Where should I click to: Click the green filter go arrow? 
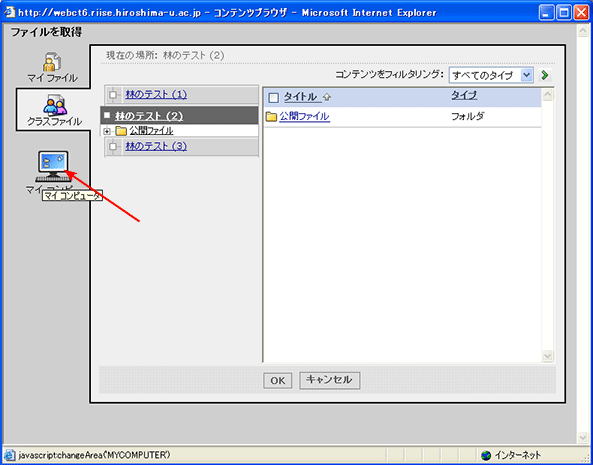[x=545, y=76]
